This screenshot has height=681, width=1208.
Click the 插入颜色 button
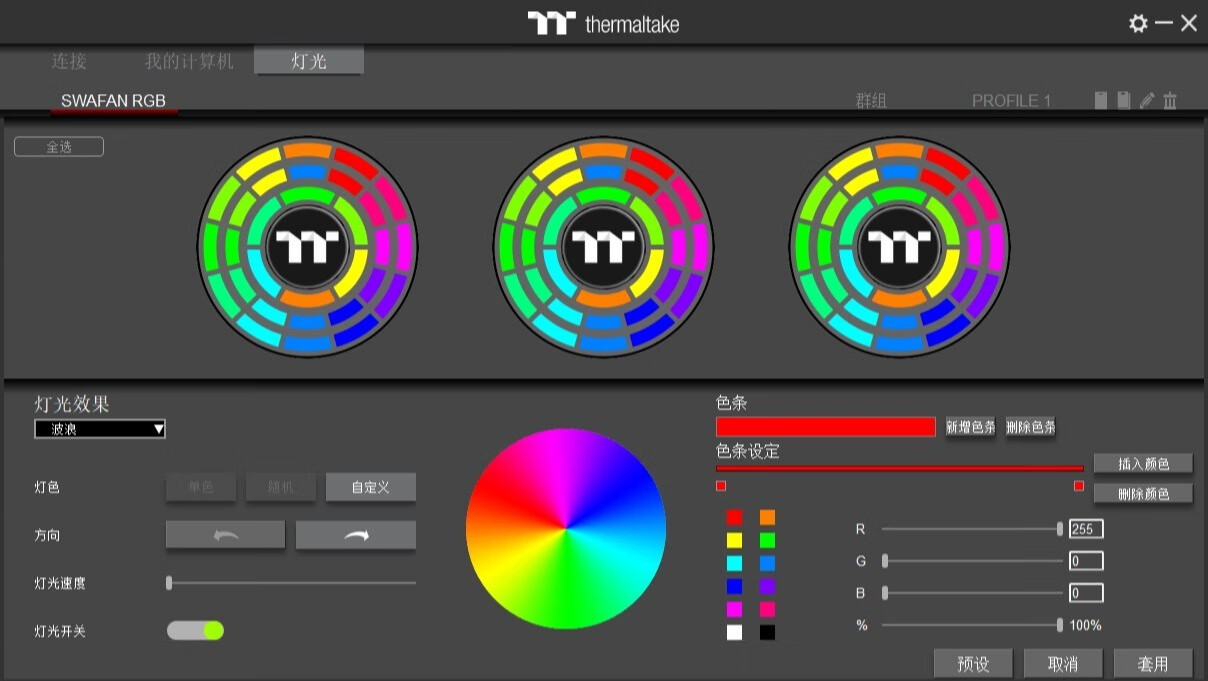click(x=1143, y=463)
